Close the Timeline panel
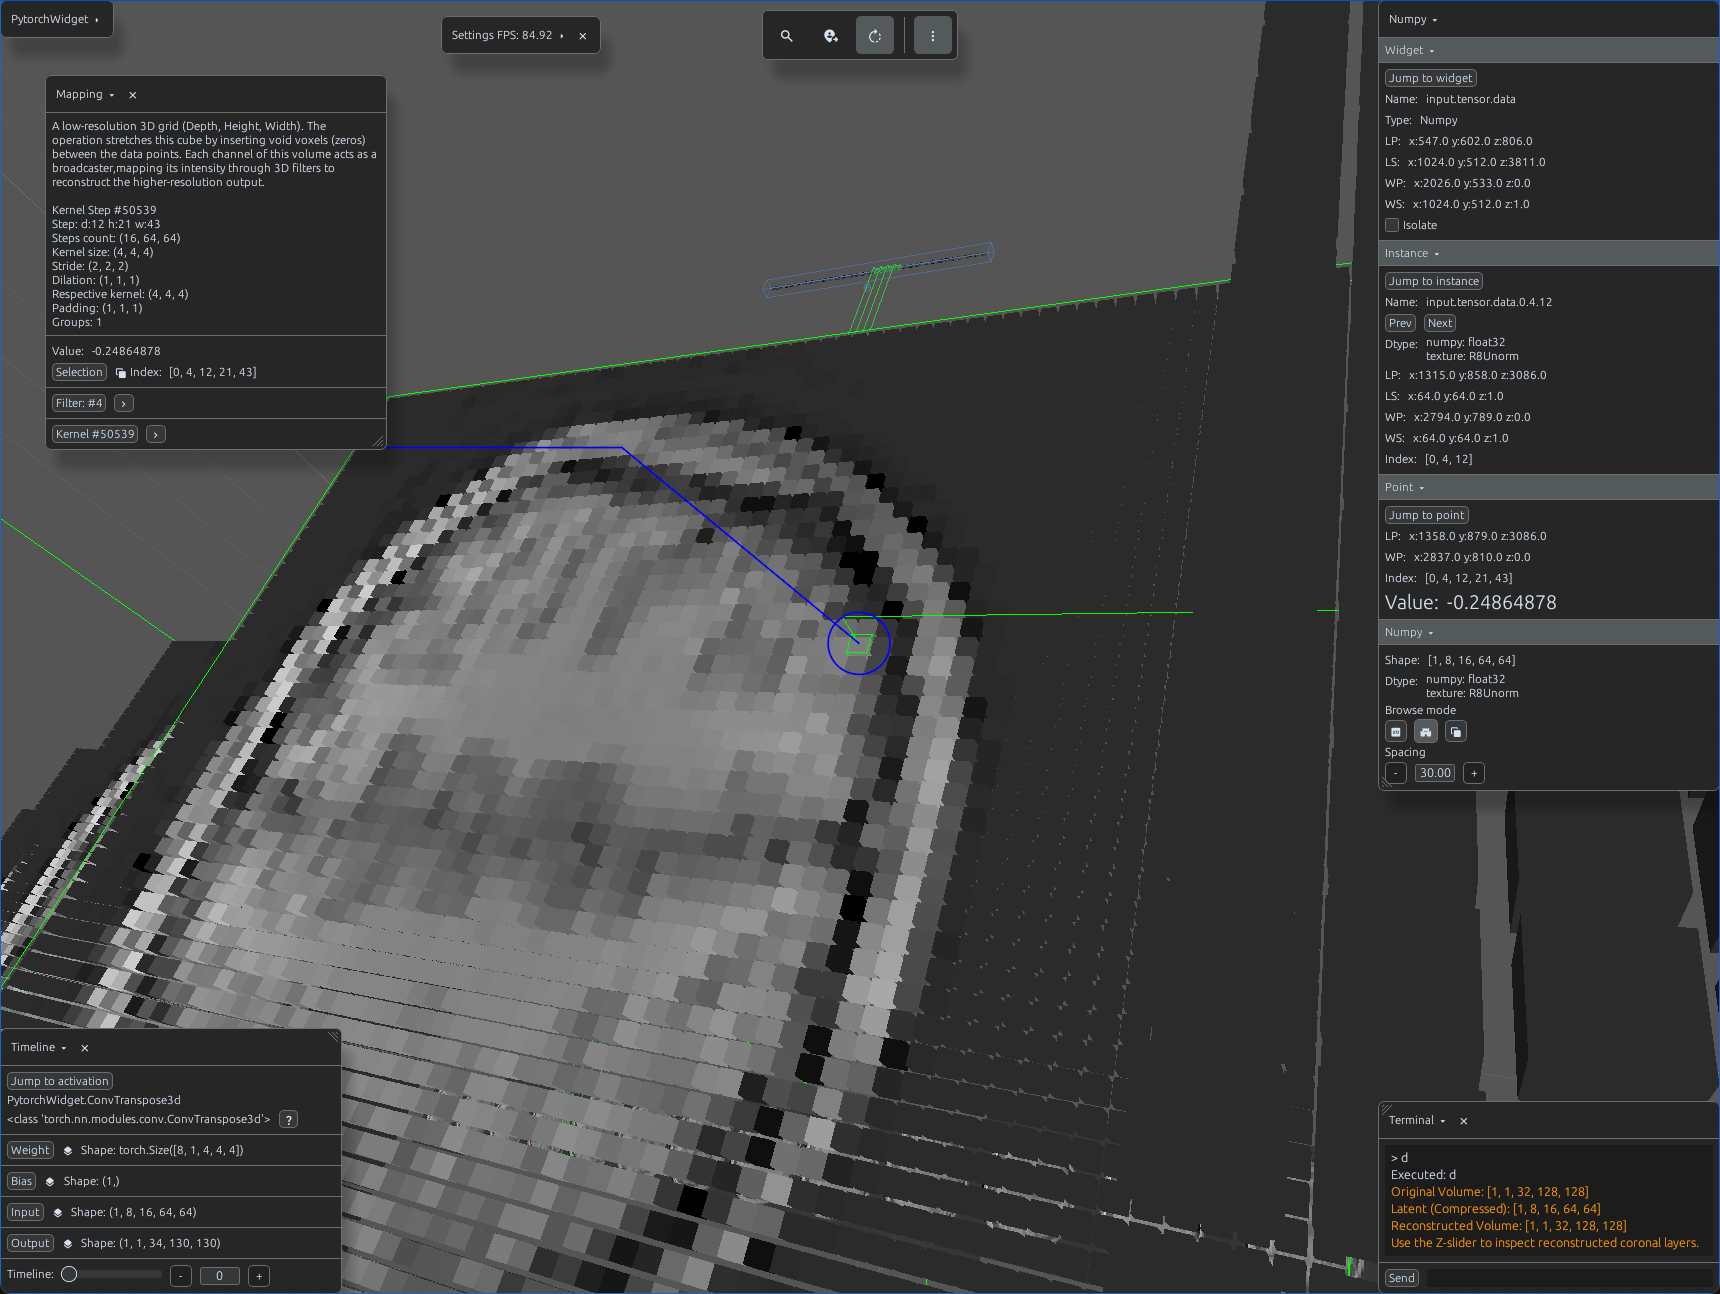This screenshot has width=1720, height=1294. click(85, 1048)
